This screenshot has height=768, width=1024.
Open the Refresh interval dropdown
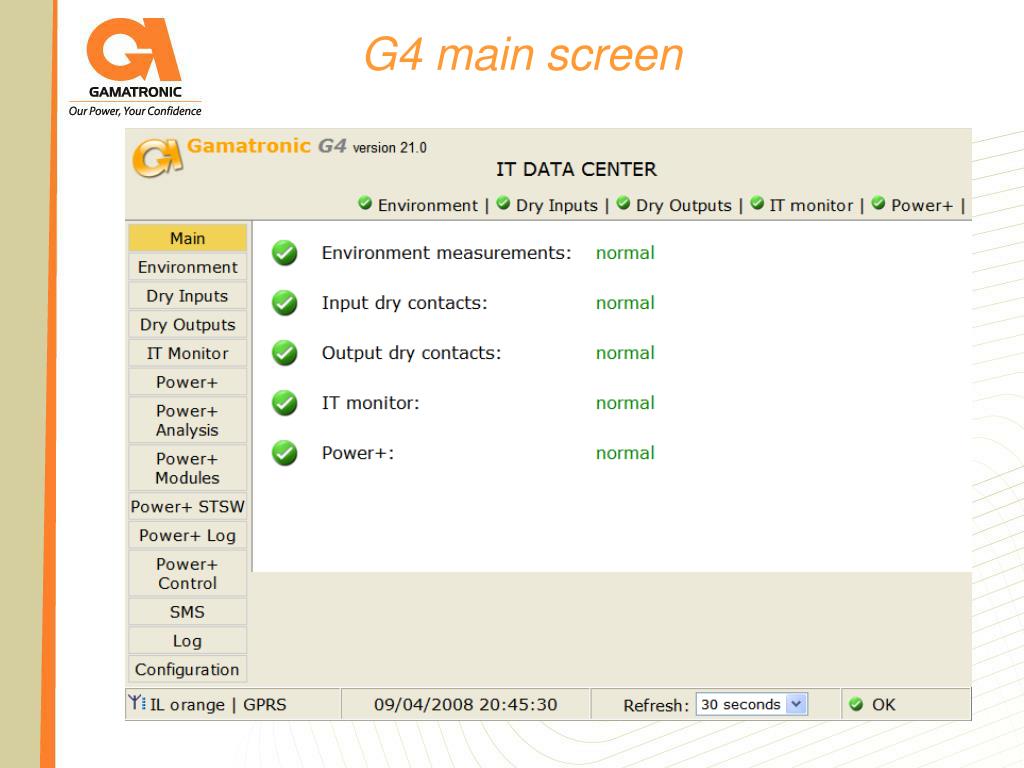pyautogui.click(x=752, y=704)
